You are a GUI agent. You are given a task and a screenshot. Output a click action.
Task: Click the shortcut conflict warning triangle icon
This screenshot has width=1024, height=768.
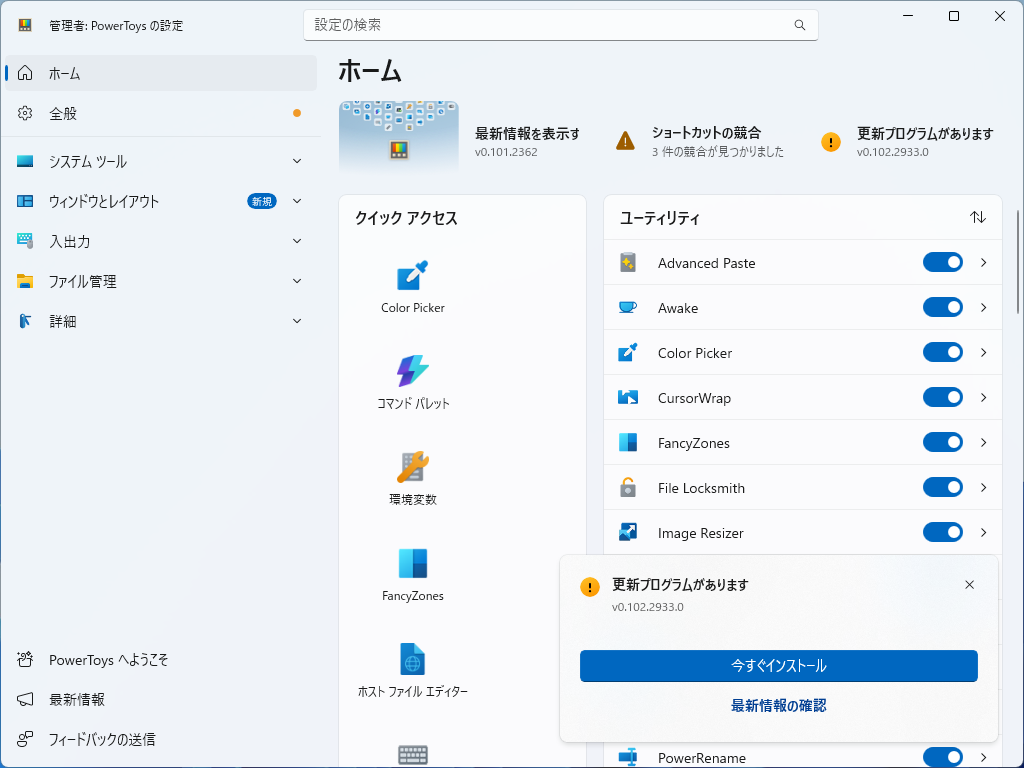tap(626, 141)
